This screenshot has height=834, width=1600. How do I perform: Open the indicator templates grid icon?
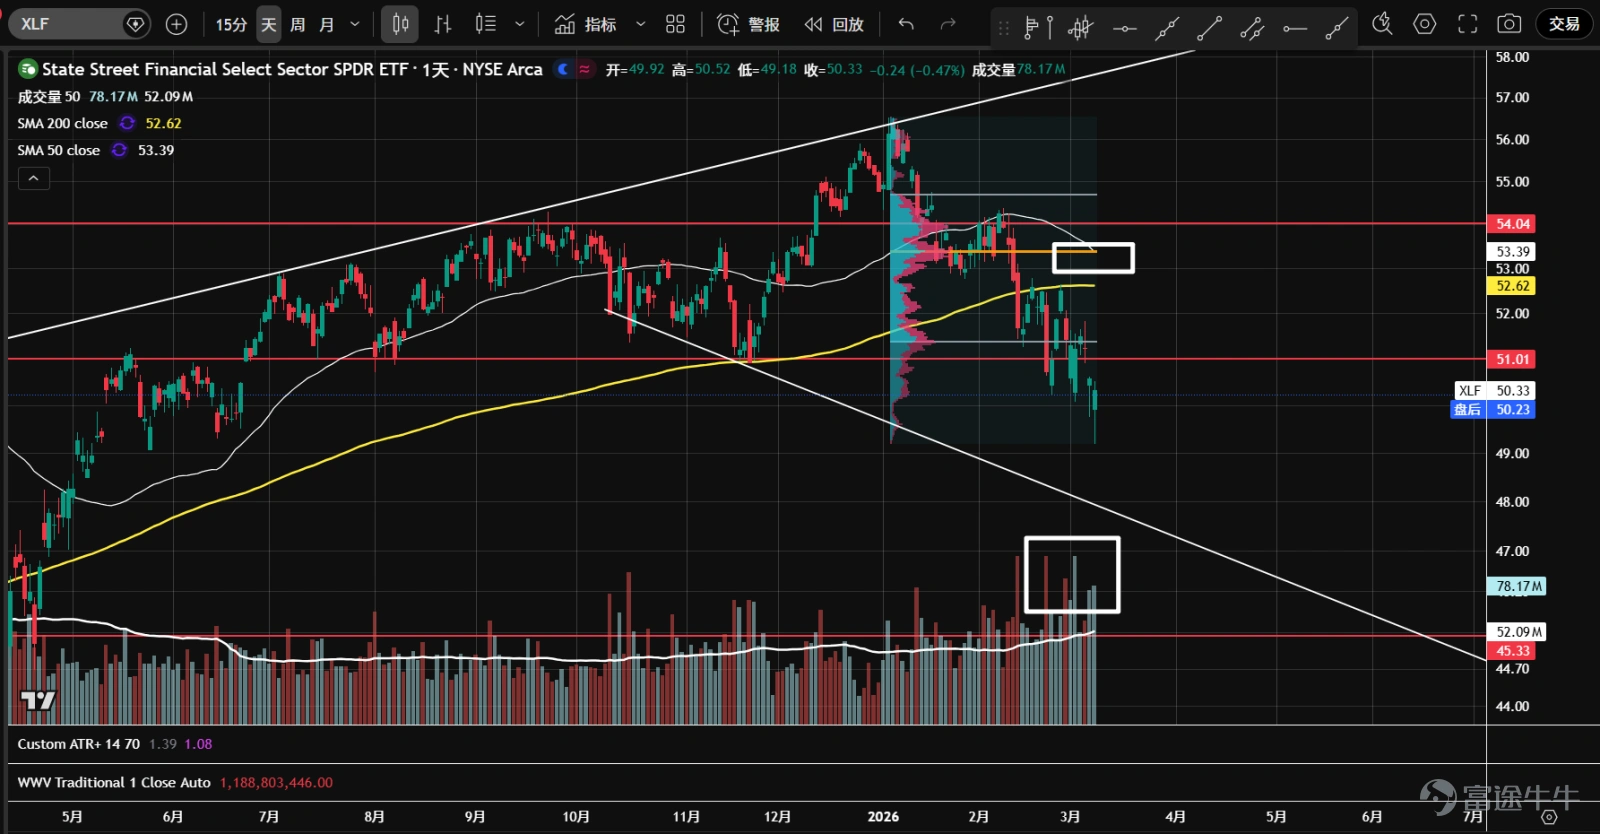676,24
